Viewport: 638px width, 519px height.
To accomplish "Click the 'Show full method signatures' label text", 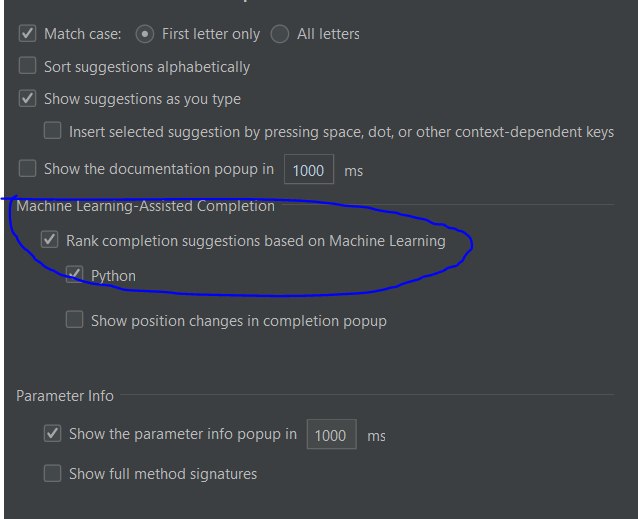I will coord(163,474).
